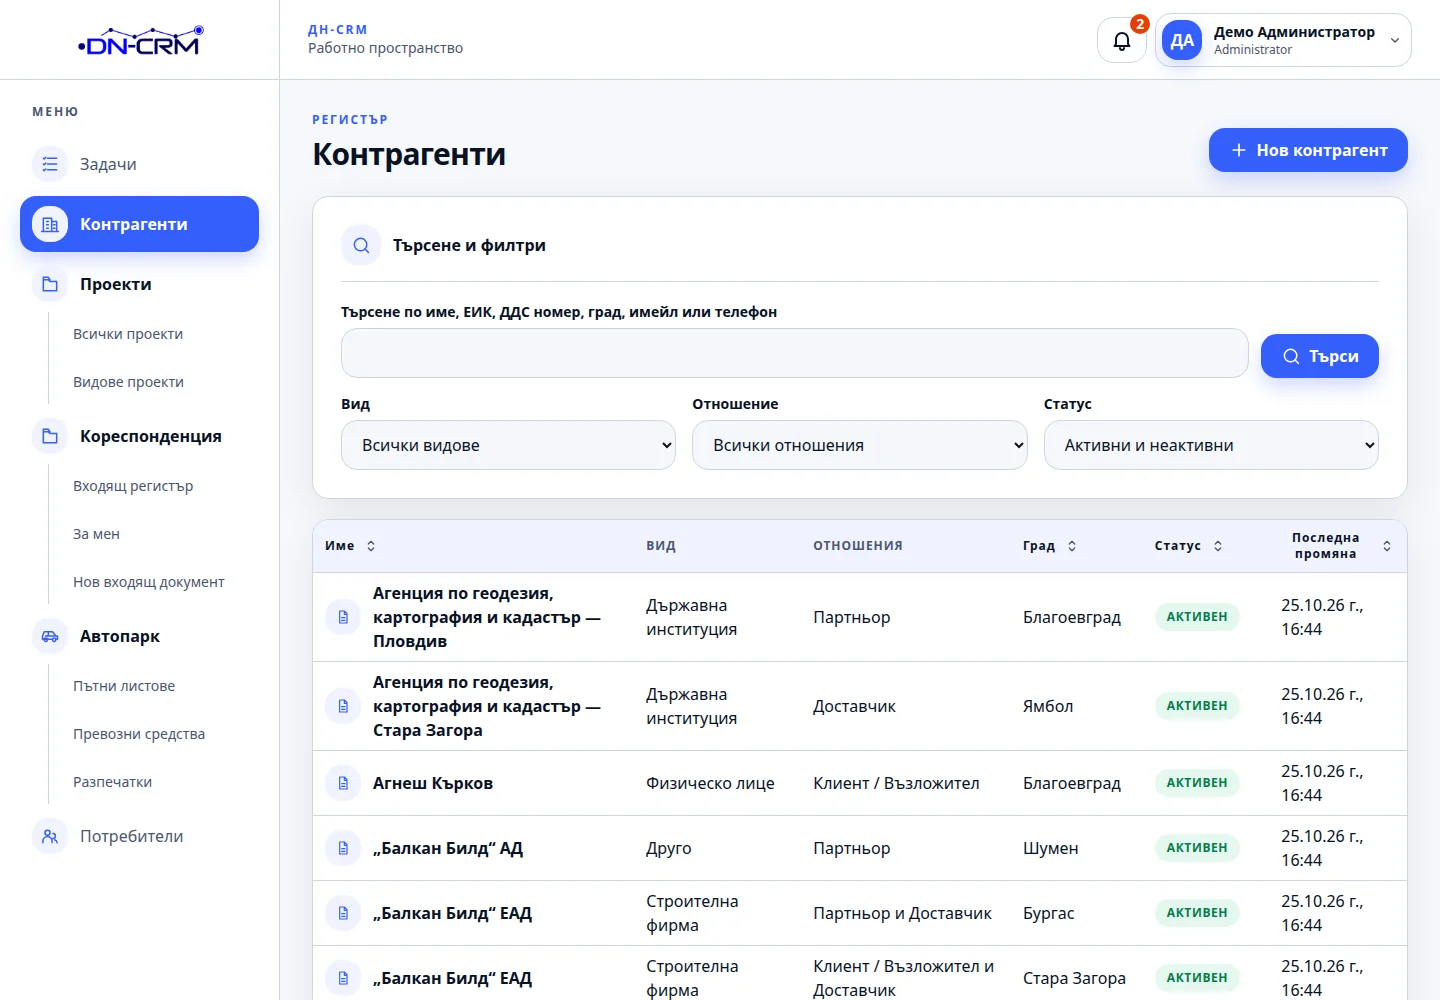Image resolution: width=1440 pixels, height=1000 pixels.
Task: Open Агенция по геодезия — Пловдив record
Action: point(487,617)
